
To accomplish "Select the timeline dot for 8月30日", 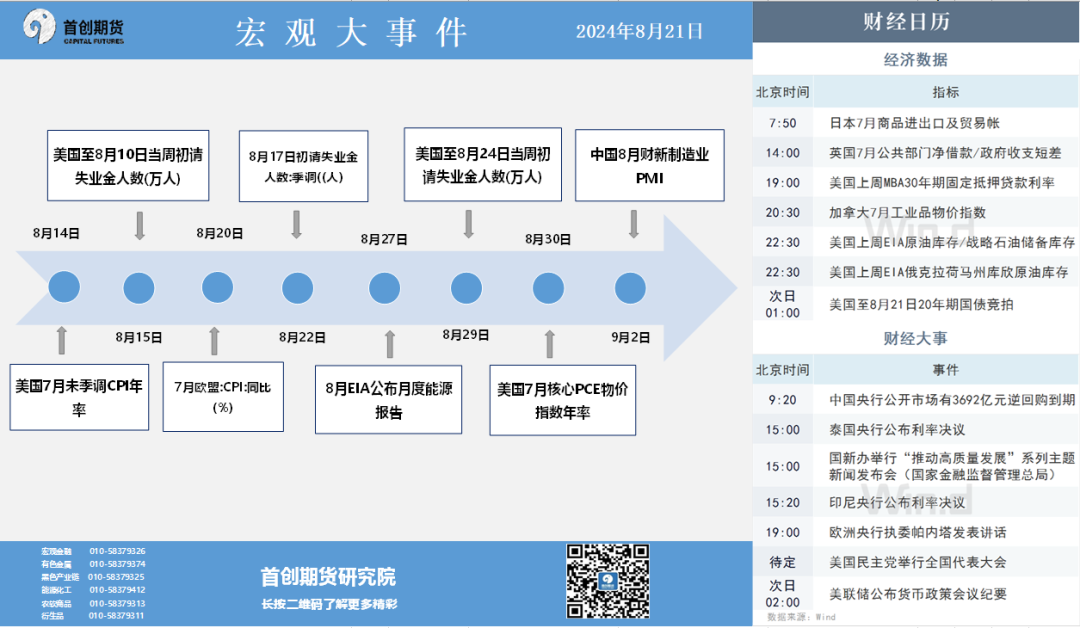I will (x=548, y=288).
